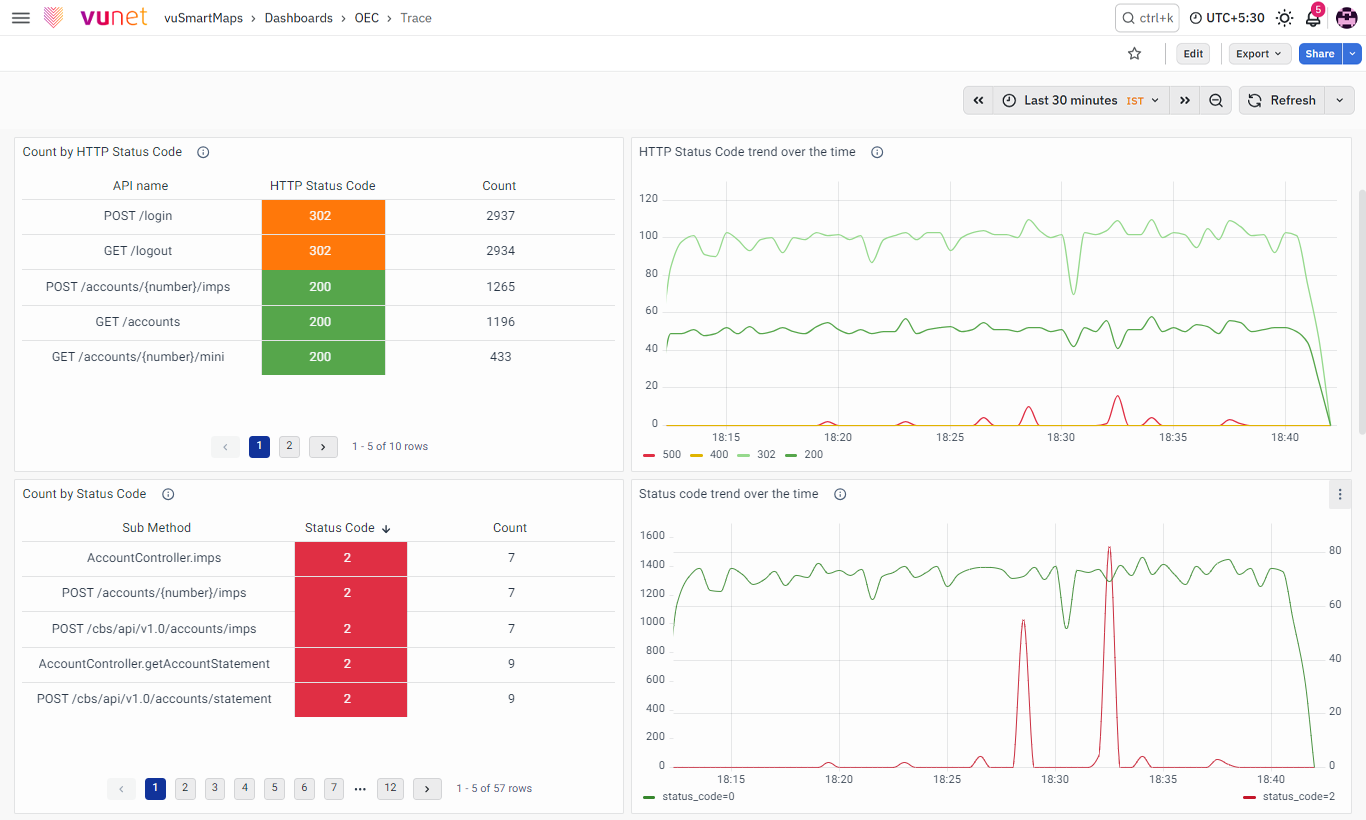Image resolution: width=1366 pixels, height=820 pixels.
Task: Show info for Count by HTTP Status Code
Action: pyautogui.click(x=203, y=152)
